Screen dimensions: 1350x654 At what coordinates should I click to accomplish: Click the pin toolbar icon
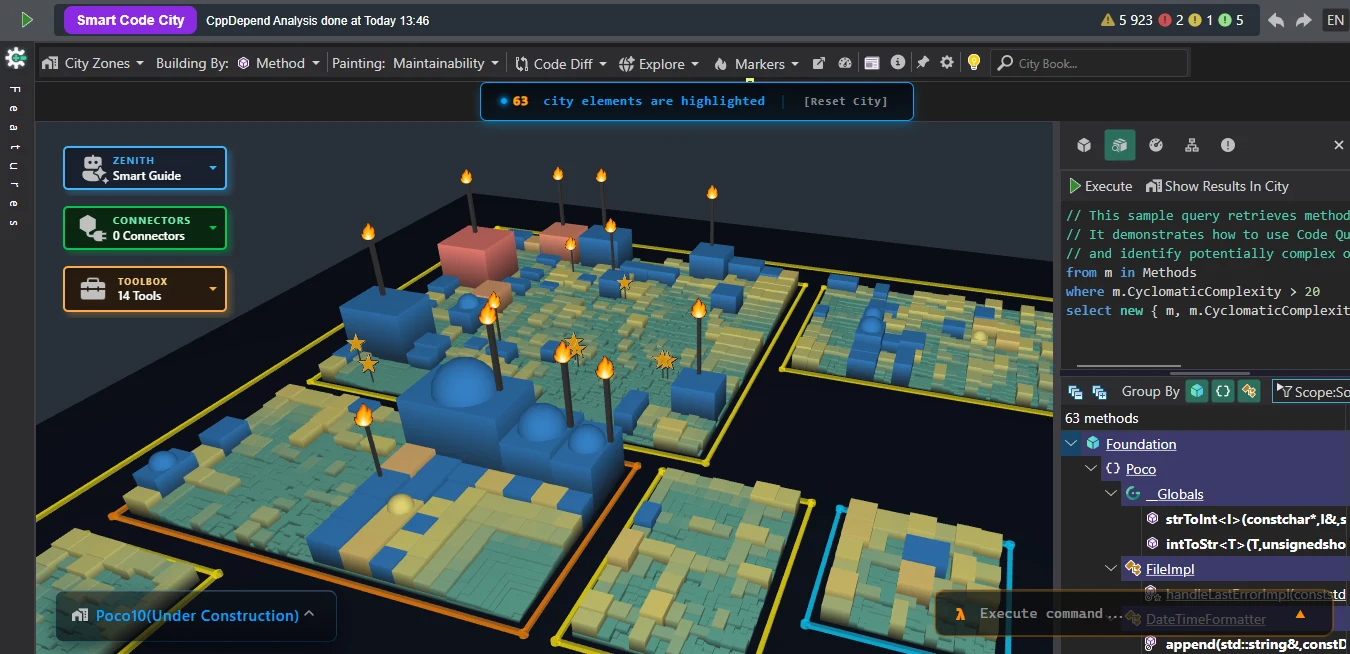point(922,62)
